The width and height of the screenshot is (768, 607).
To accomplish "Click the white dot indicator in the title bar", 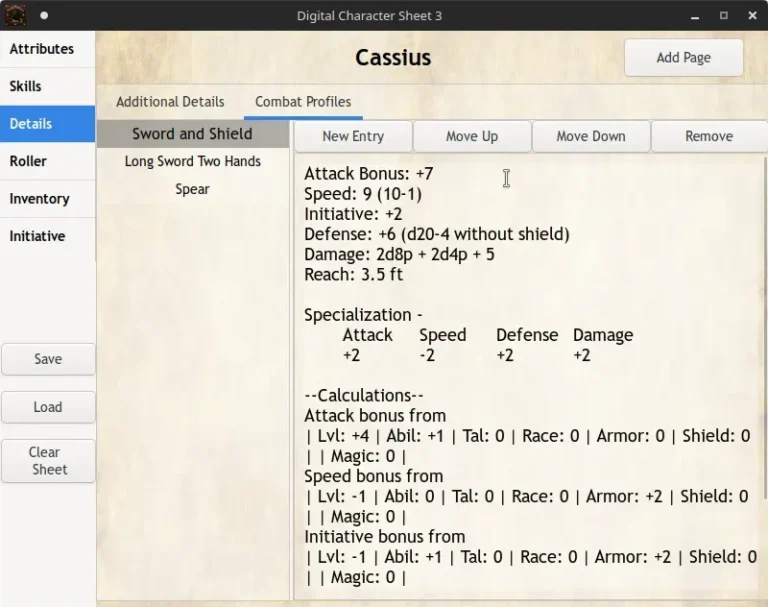I will tap(44, 15).
